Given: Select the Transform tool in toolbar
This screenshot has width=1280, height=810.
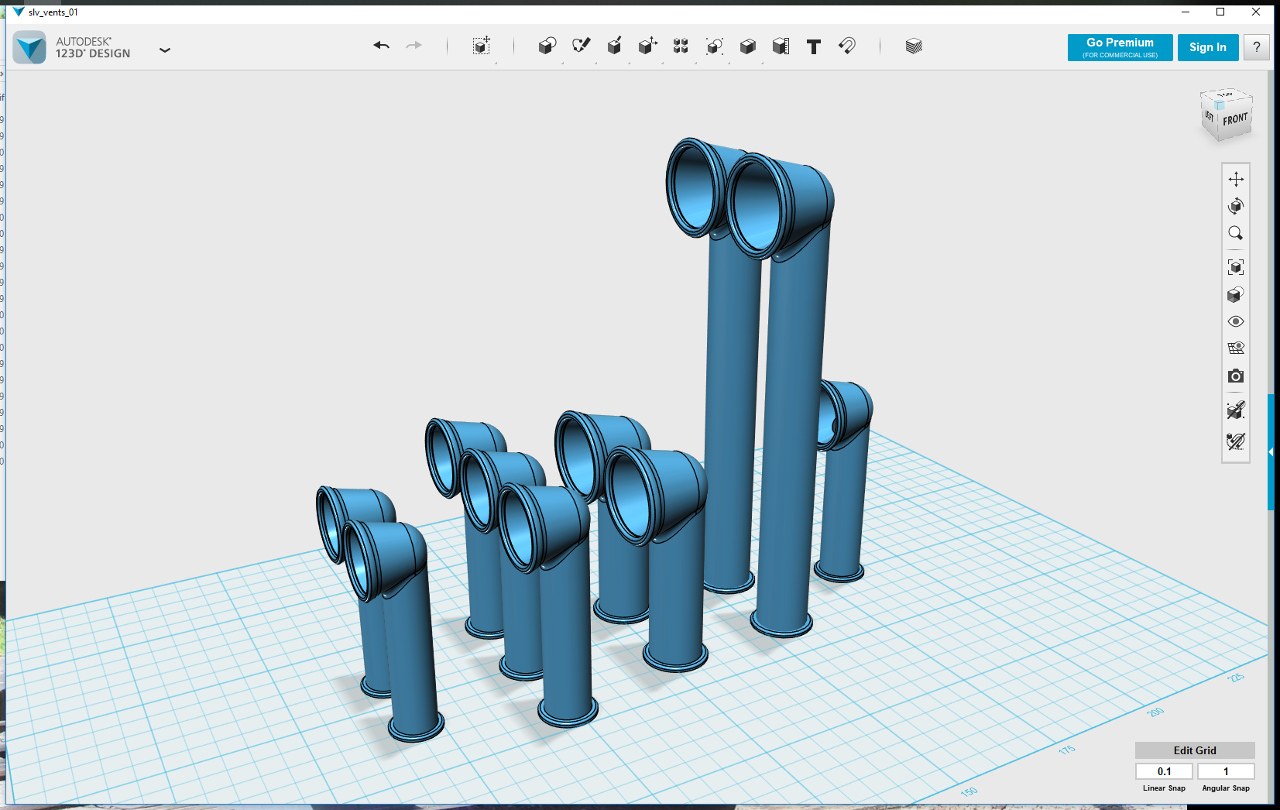Looking at the screenshot, I should (481, 46).
